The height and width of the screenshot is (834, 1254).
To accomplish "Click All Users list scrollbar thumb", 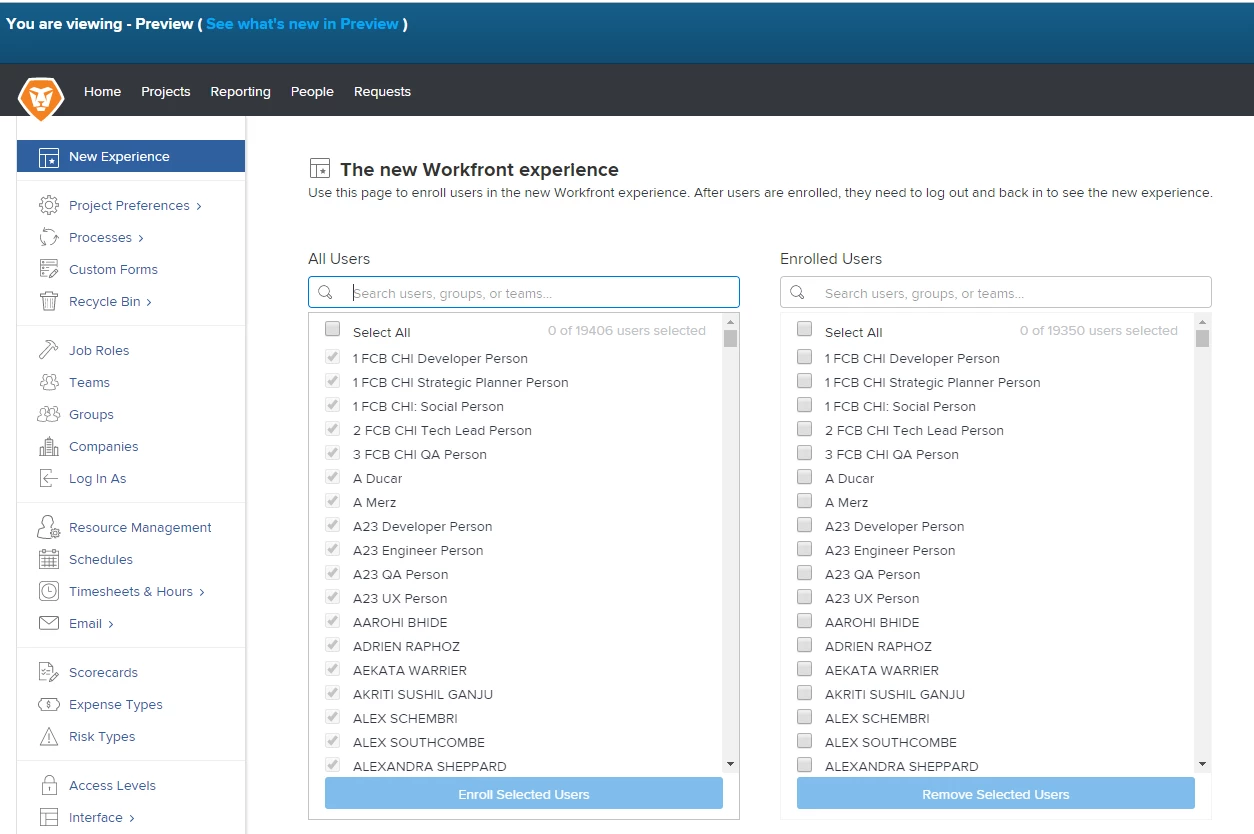I will point(730,338).
